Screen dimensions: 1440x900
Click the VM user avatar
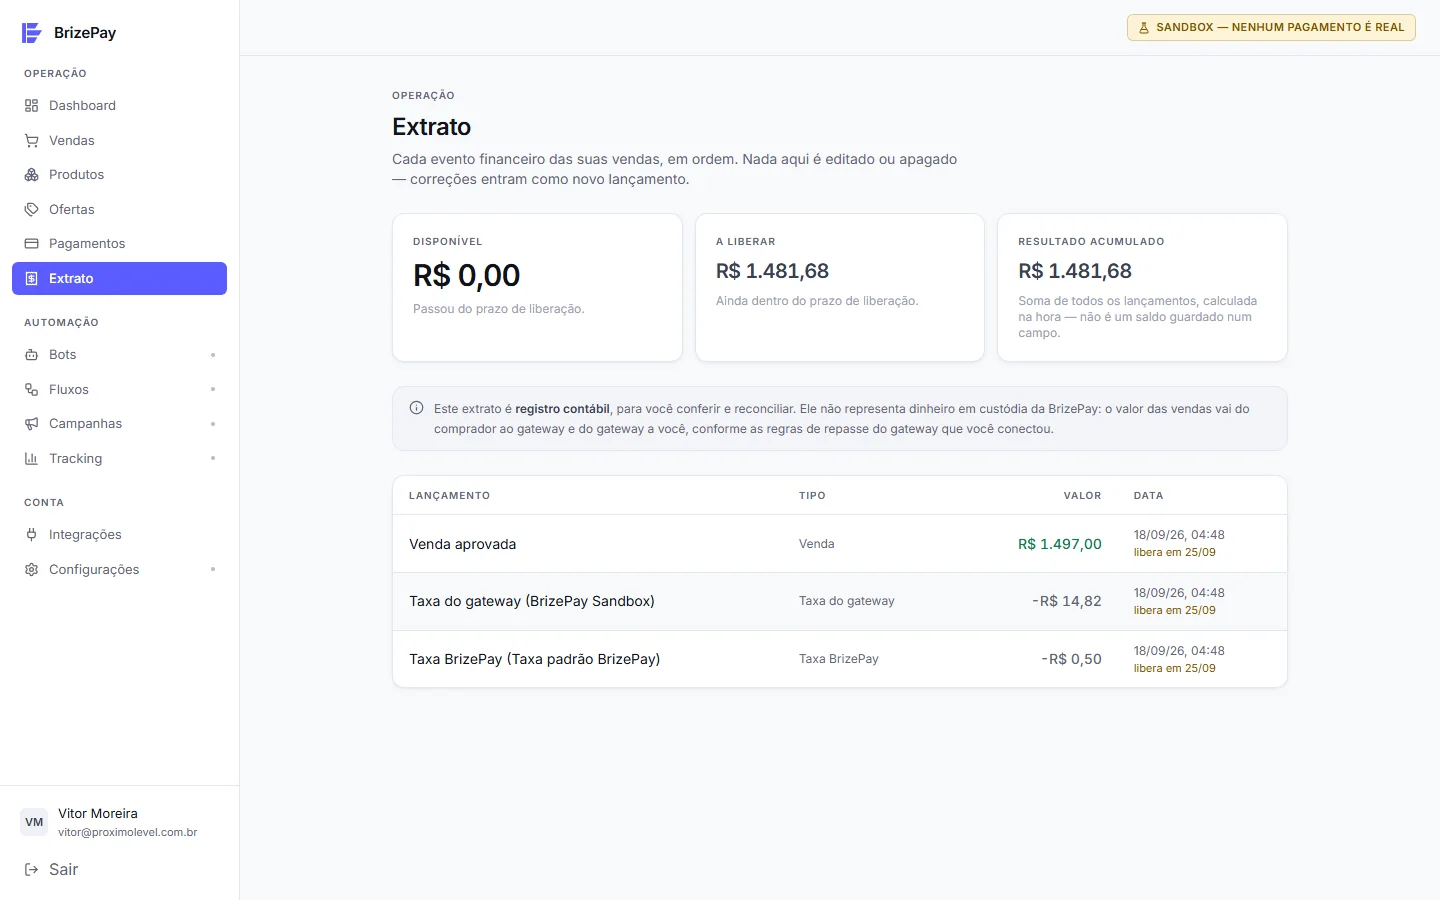(x=34, y=822)
